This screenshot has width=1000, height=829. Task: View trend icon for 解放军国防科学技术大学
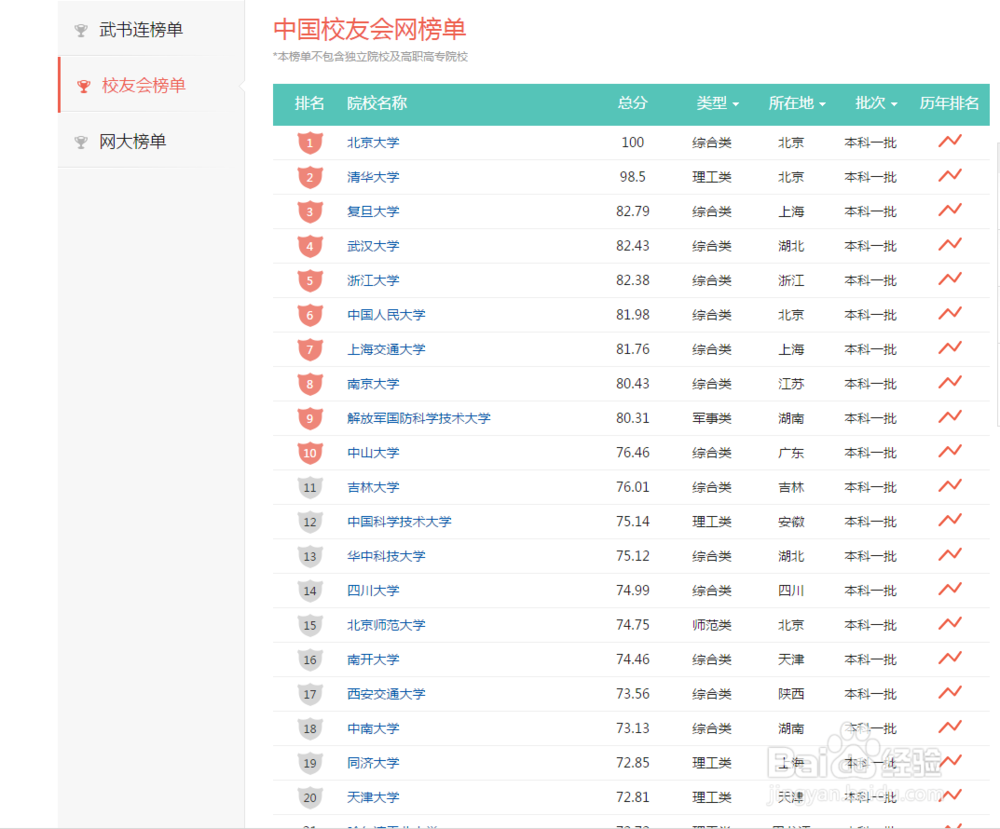point(950,416)
